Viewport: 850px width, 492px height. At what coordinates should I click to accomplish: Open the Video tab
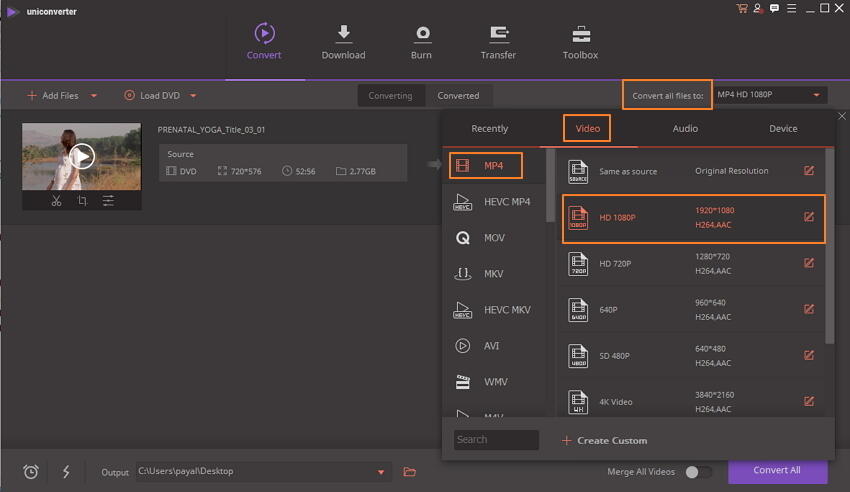pos(588,128)
